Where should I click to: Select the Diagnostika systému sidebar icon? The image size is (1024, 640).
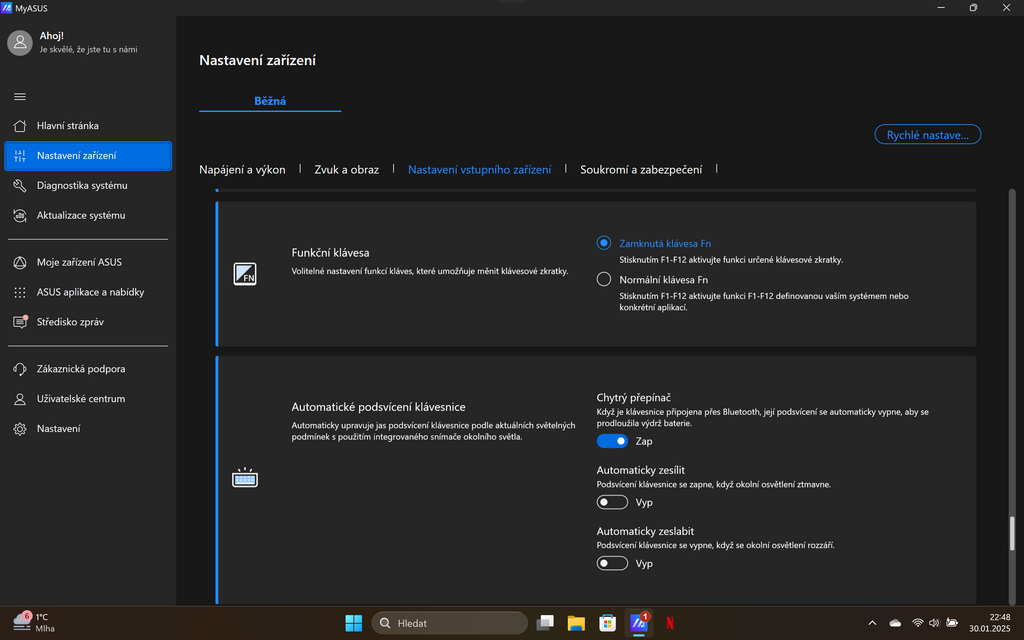20,185
